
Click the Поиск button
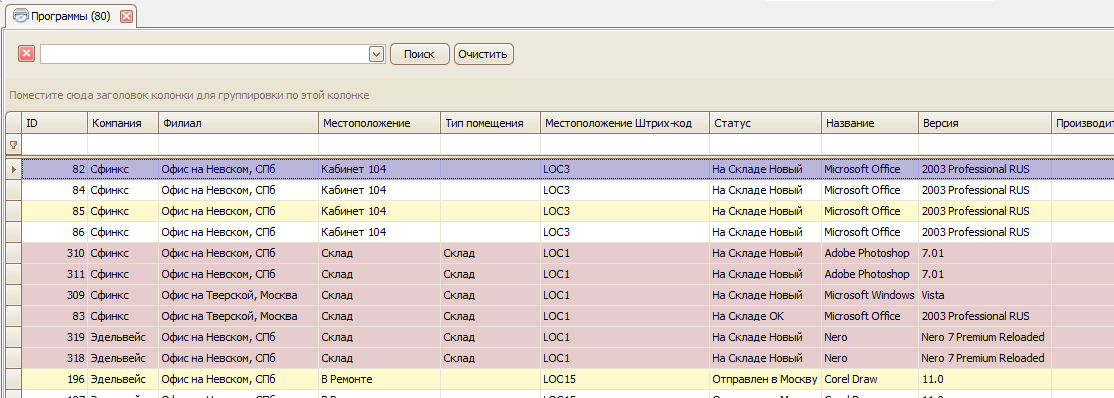420,54
